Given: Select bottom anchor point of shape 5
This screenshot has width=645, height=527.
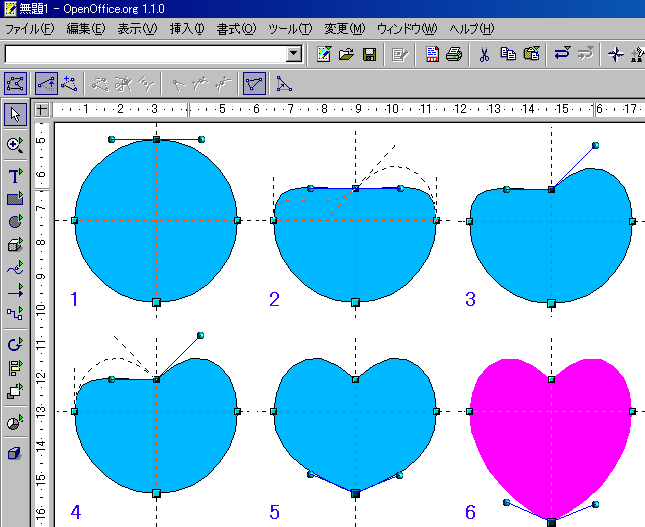Looking at the screenshot, I should click(x=356, y=493).
